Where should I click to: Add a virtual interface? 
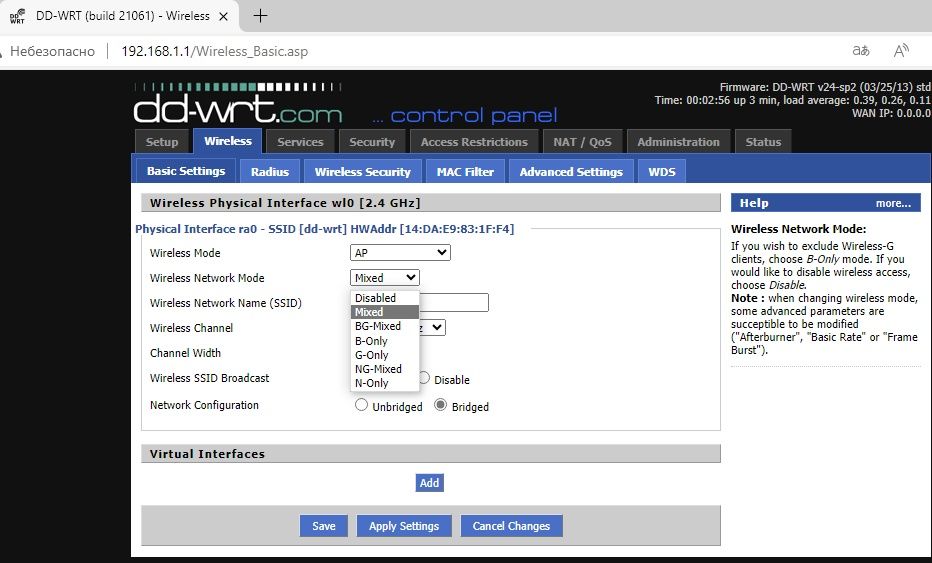tap(429, 483)
